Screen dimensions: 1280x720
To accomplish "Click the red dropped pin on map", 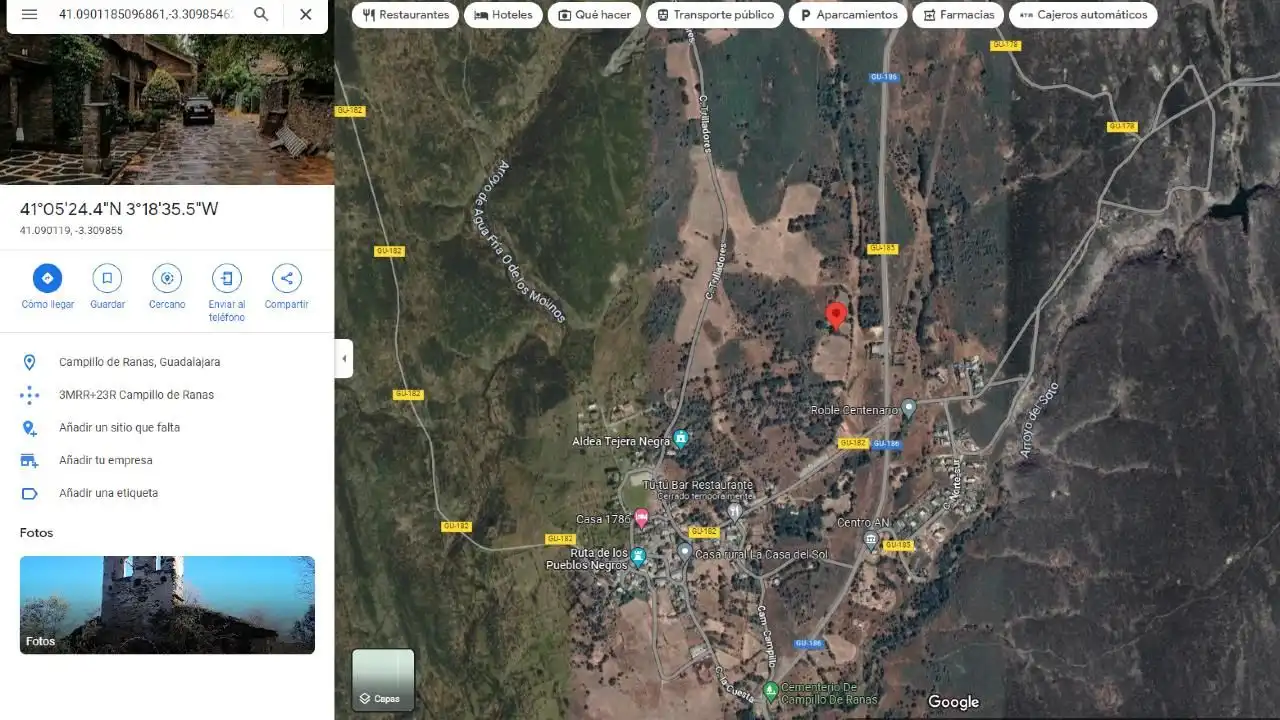I will click(x=836, y=317).
